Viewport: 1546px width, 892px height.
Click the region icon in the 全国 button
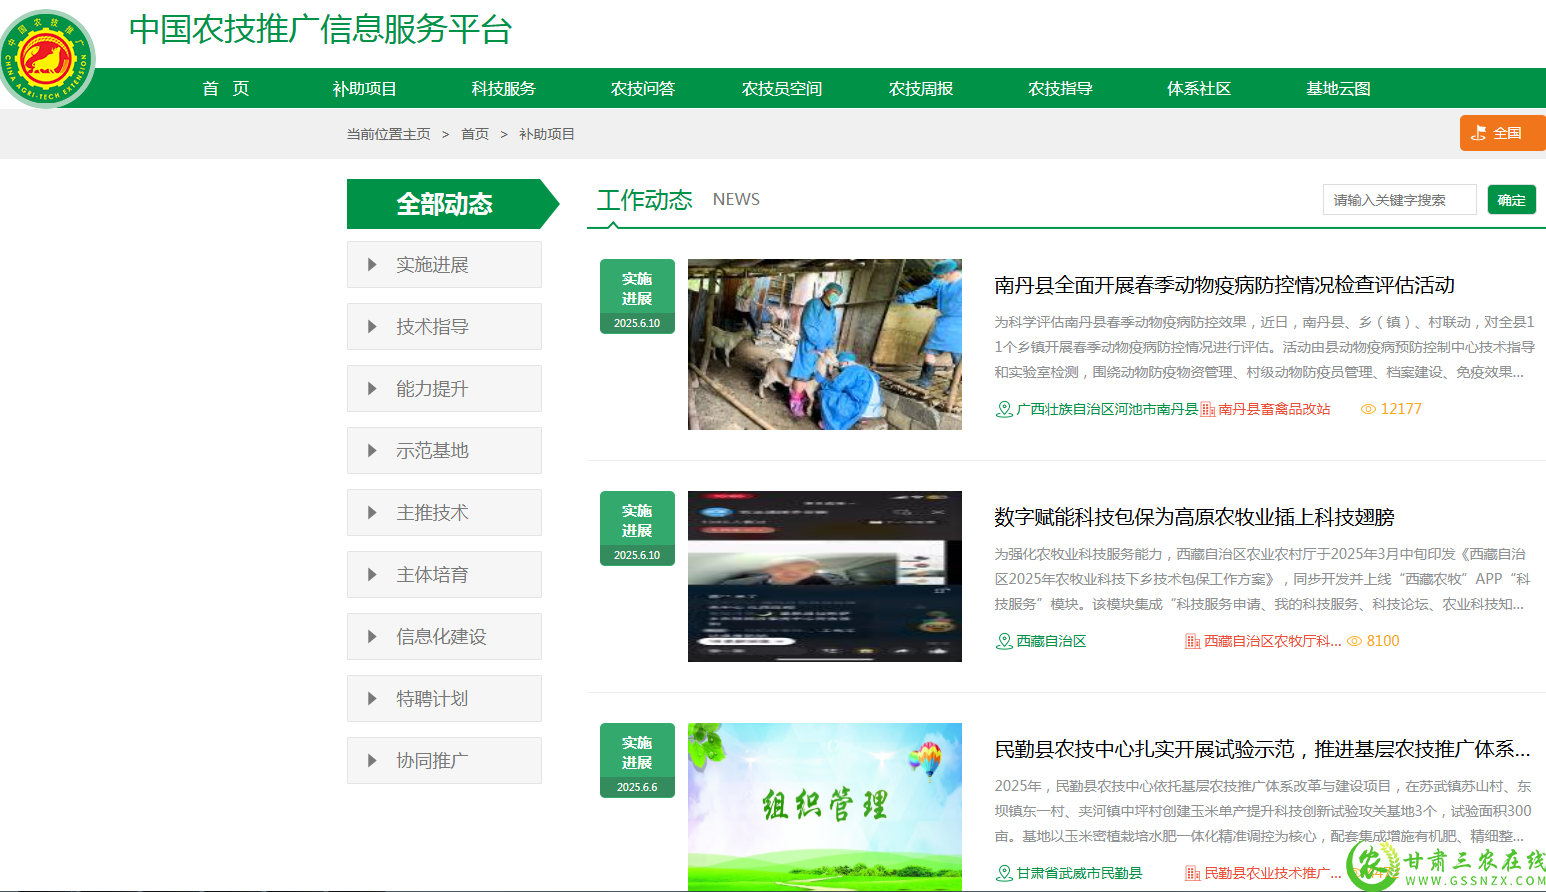[1479, 133]
